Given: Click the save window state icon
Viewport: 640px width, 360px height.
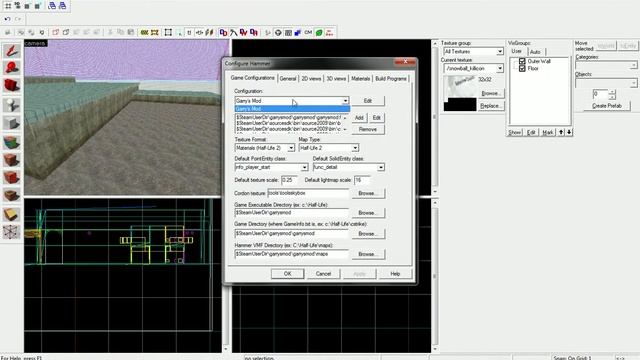Looking at the screenshot, I should coord(62,6).
